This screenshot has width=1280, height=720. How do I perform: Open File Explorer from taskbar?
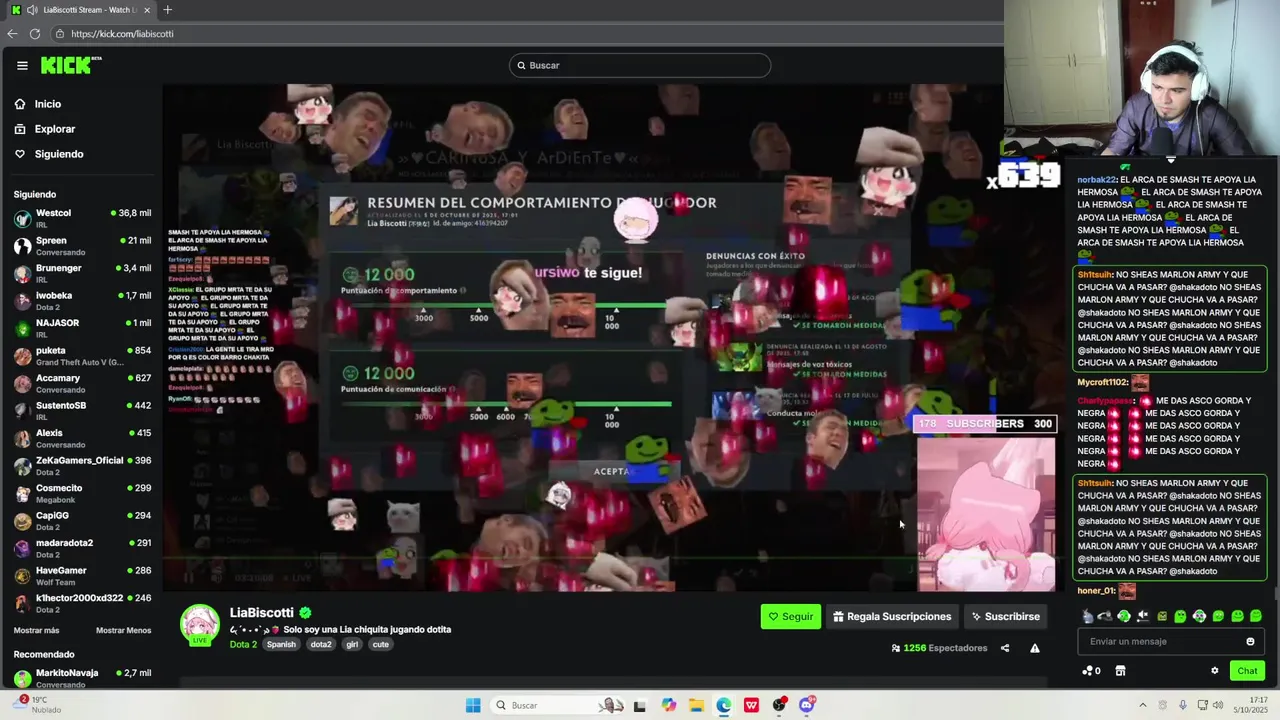pos(696,705)
